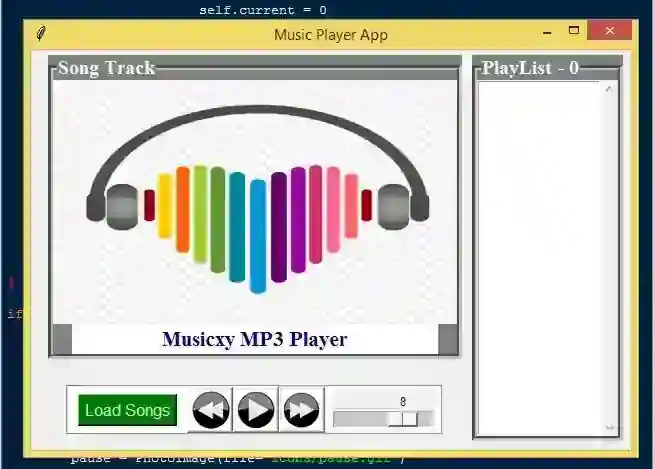This screenshot has height=469, width=653.
Task: Click the volume slider handle
Action: point(403,419)
